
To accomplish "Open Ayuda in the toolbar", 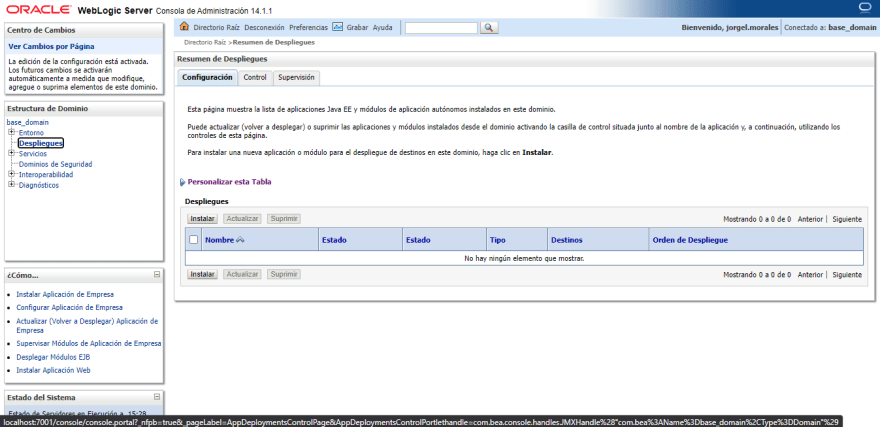I will pyautogui.click(x=383, y=27).
